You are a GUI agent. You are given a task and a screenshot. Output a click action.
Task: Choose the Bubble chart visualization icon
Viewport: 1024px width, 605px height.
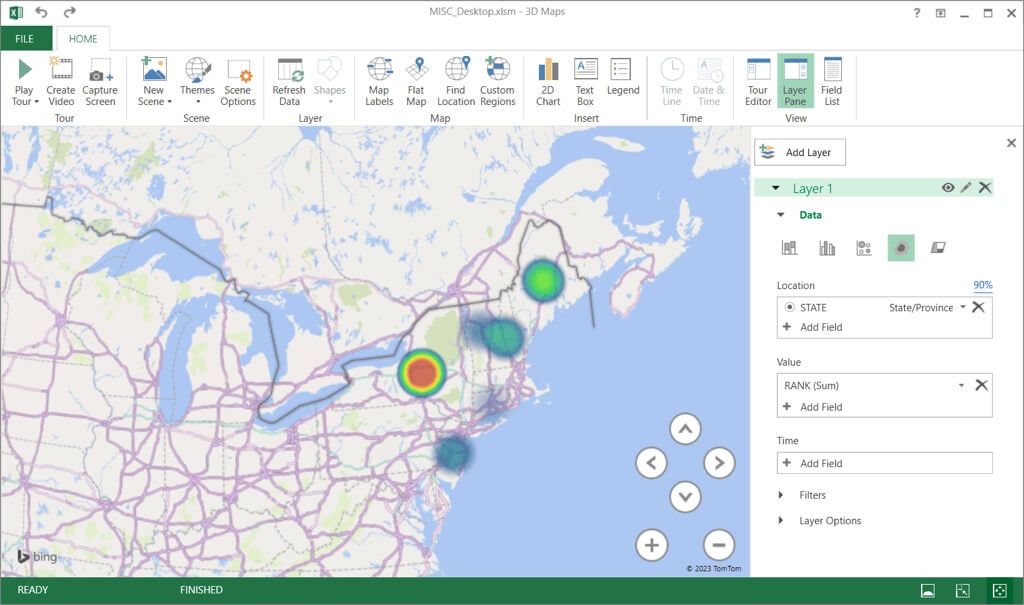864,248
